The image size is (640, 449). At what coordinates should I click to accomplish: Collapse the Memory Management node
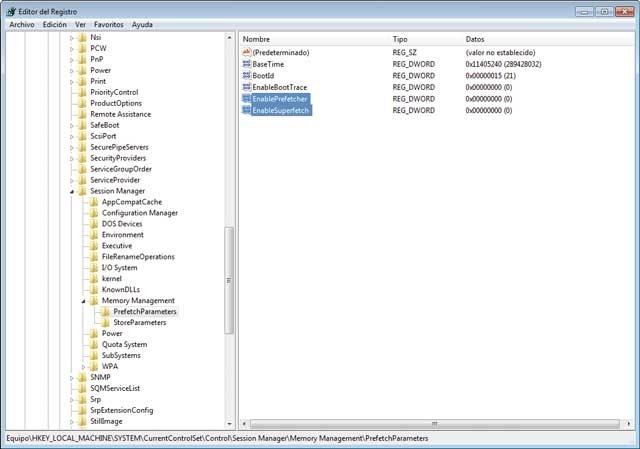click(x=83, y=301)
